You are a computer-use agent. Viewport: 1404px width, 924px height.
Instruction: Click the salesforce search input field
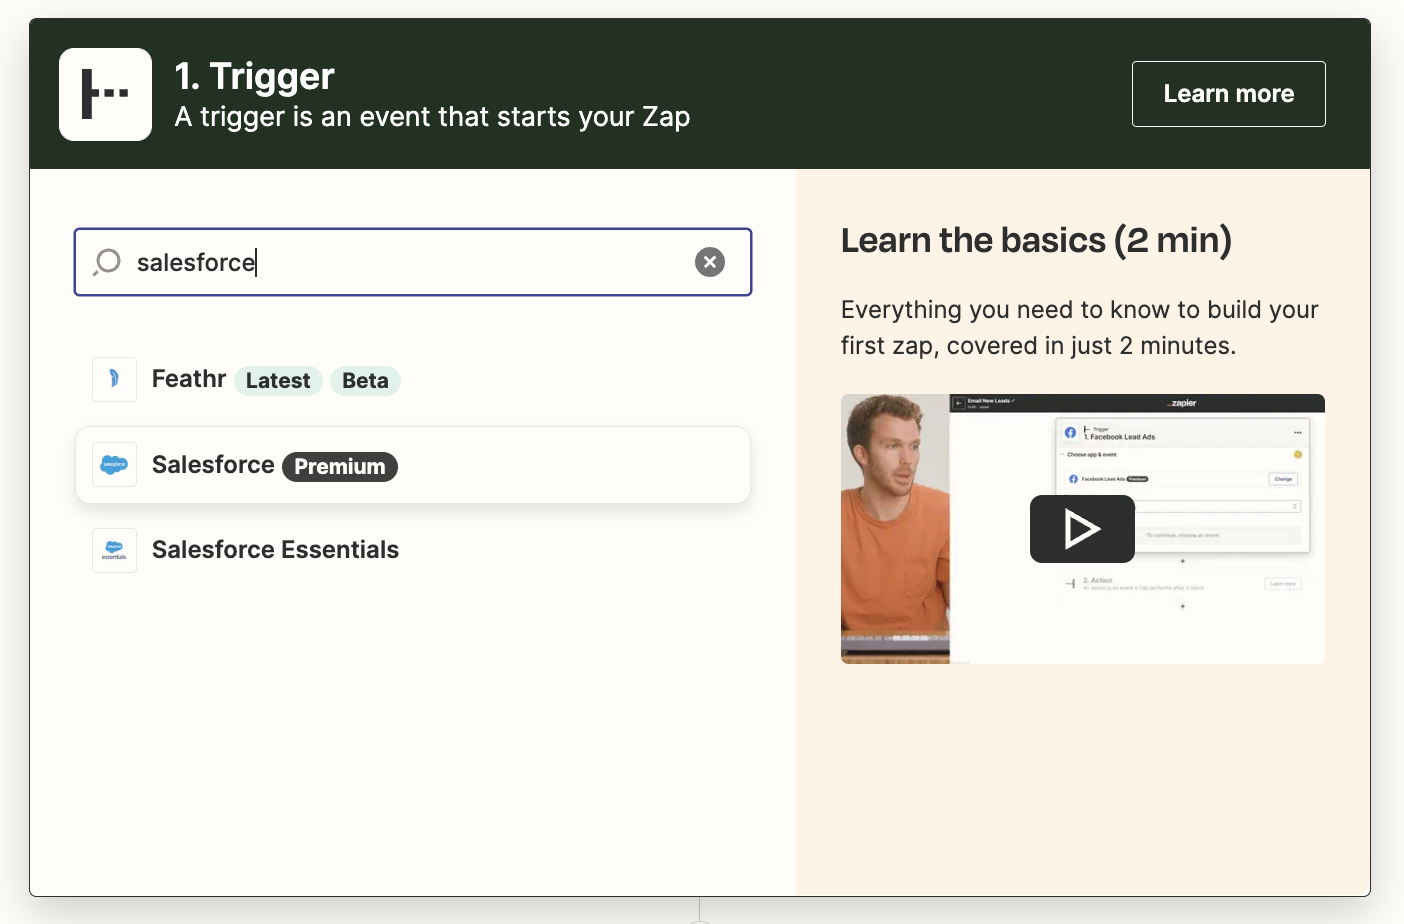click(413, 262)
